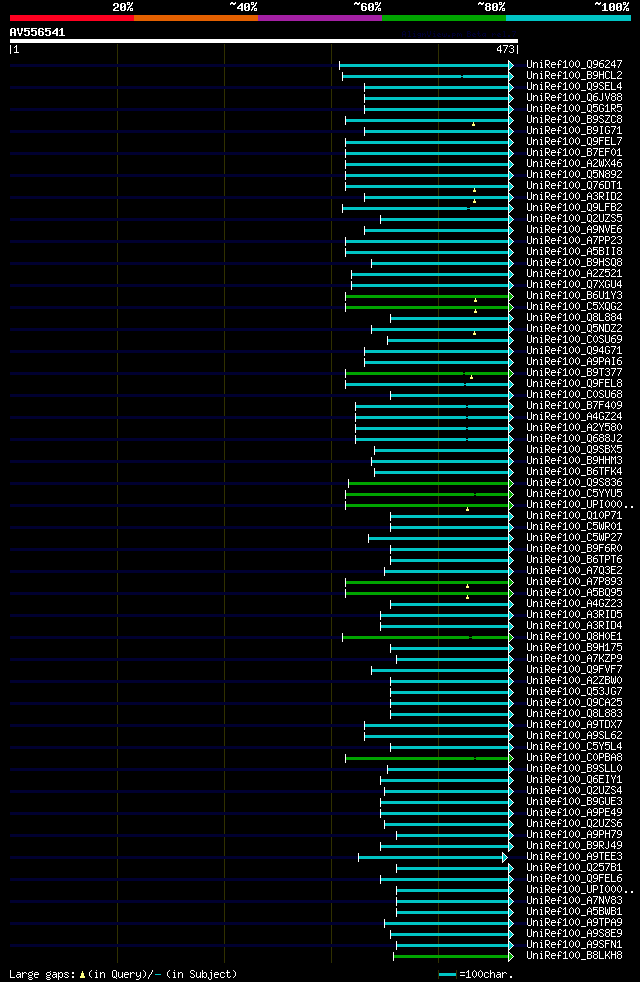640x982 pixels.
Task: Click the green ~80% legend segment
Action: coord(444,18)
